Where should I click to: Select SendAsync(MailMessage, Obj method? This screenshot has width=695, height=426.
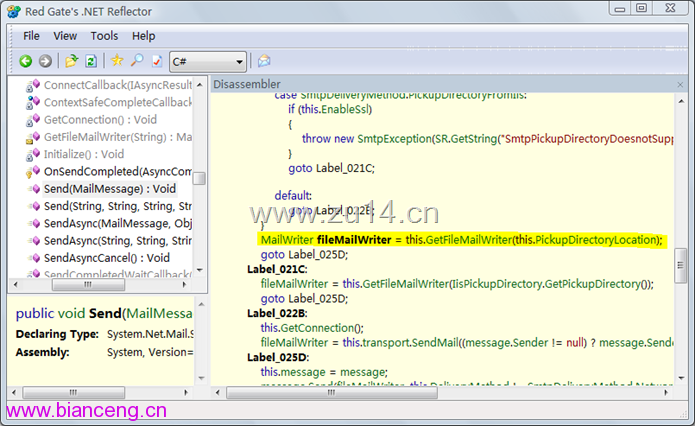[x=118, y=223]
